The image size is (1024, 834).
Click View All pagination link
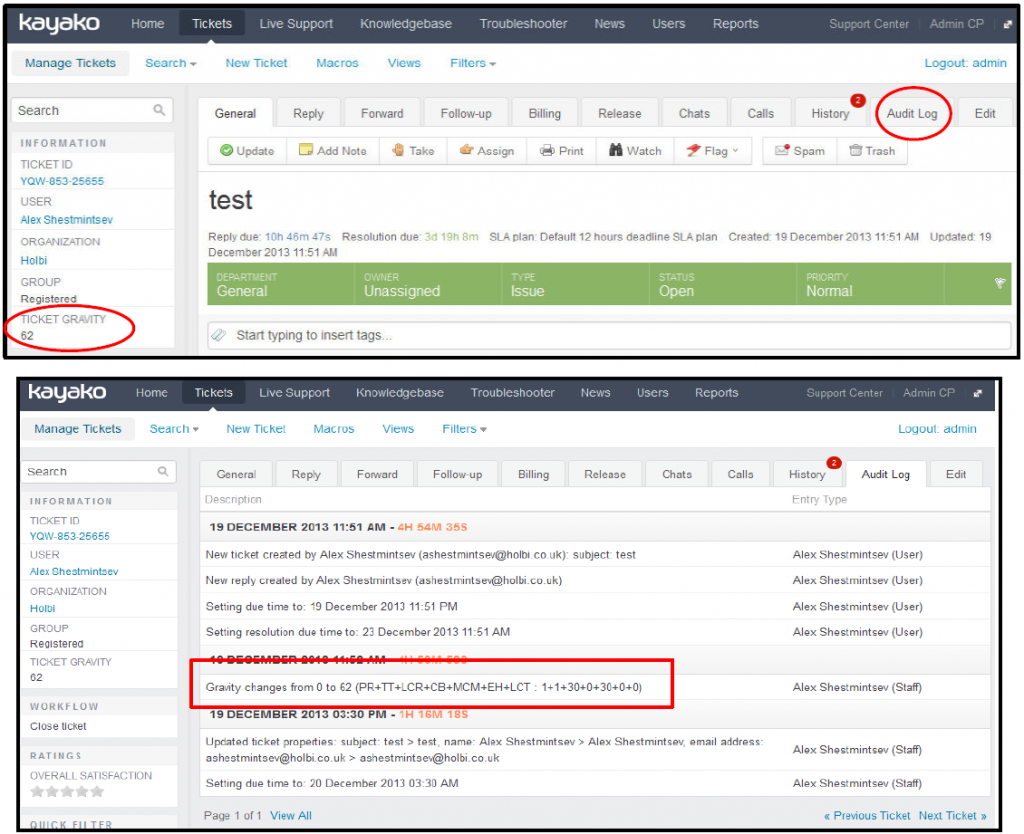(x=291, y=816)
